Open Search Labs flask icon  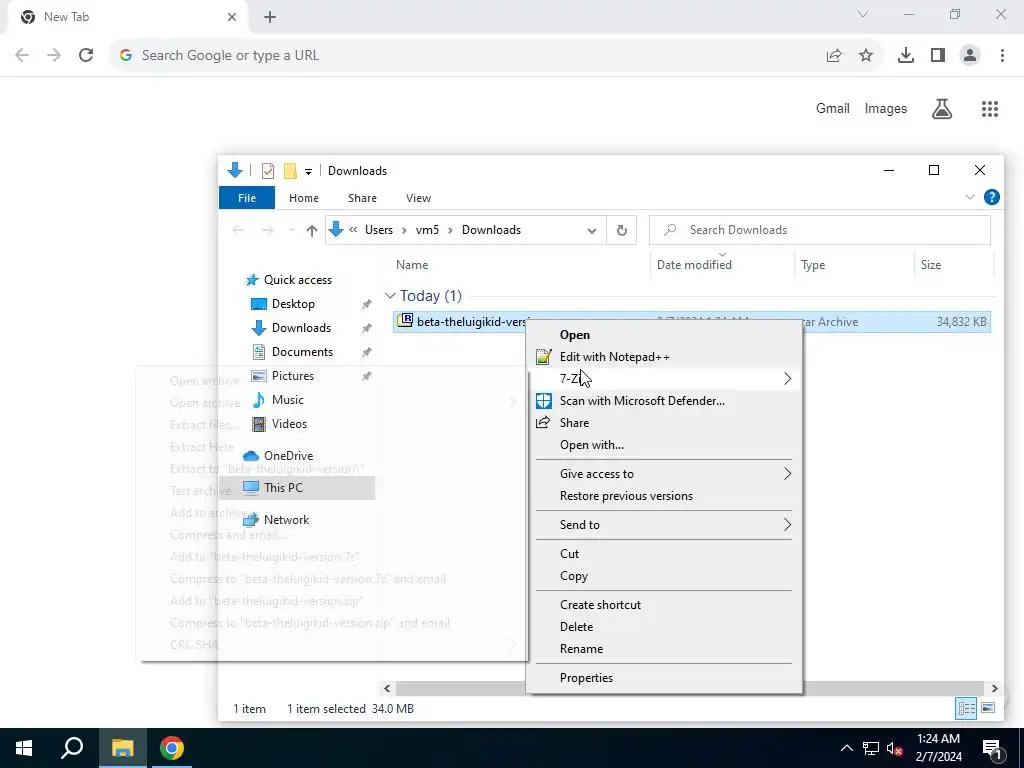[x=942, y=109]
